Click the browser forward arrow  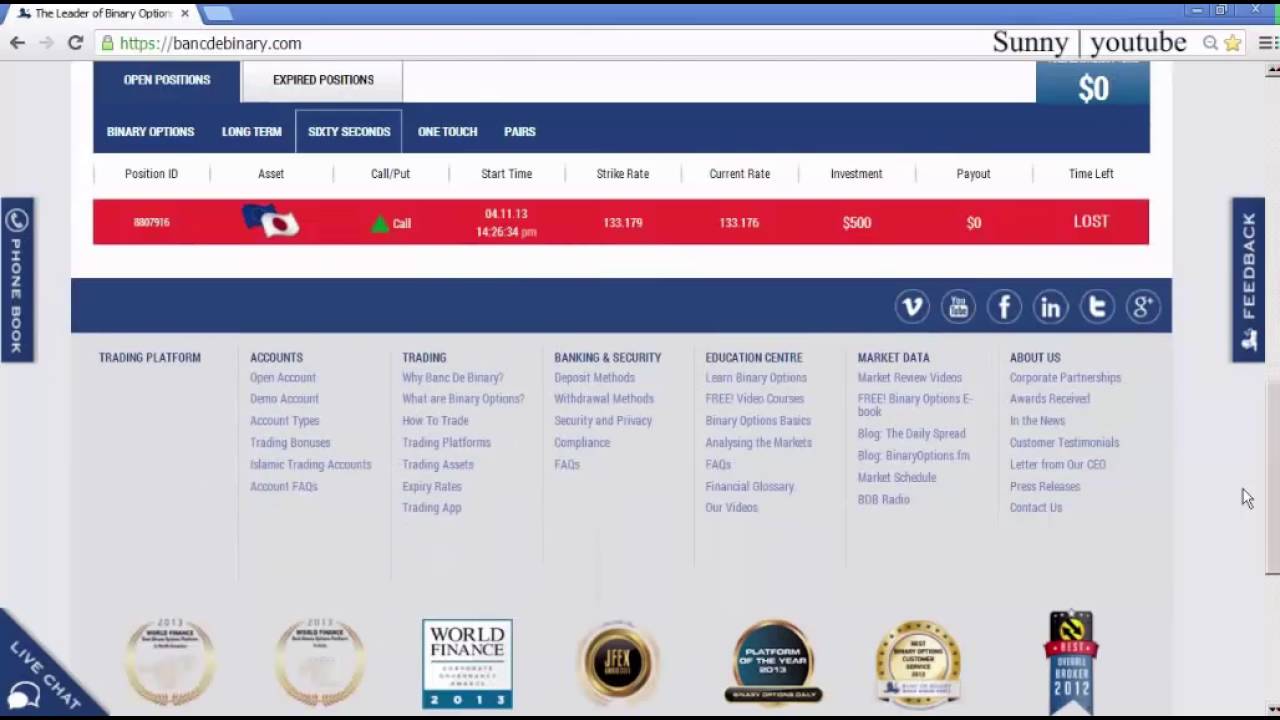46,43
